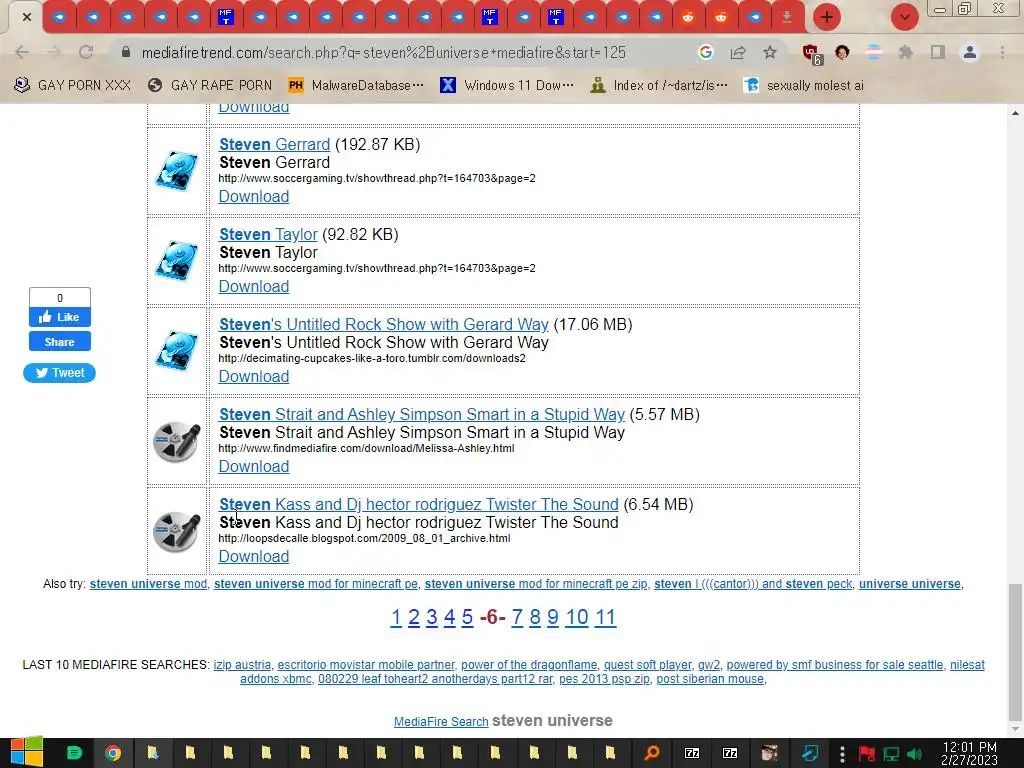Click Download under Steven Kass Twister The Sound
This screenshot has width=1024, height=768.
(253, 557)
